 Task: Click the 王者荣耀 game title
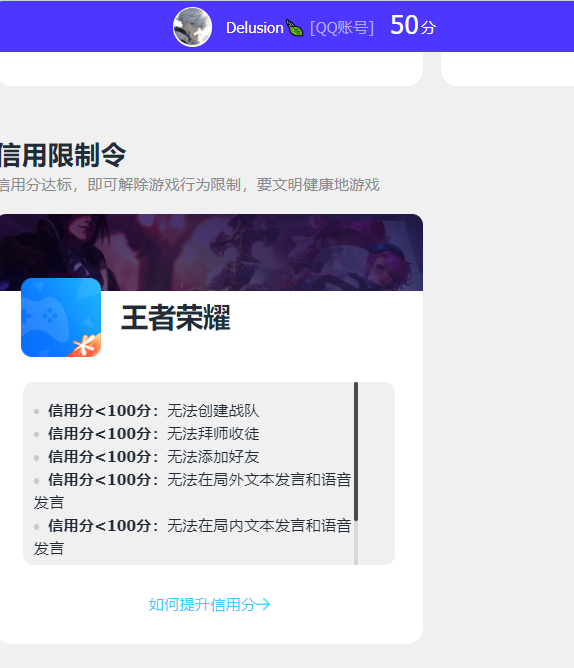176,318
